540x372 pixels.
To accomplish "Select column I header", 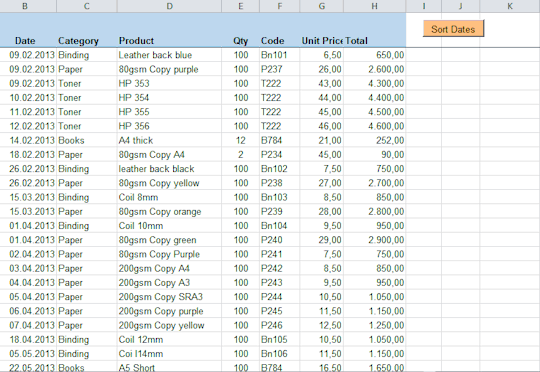I will point(424,6).
